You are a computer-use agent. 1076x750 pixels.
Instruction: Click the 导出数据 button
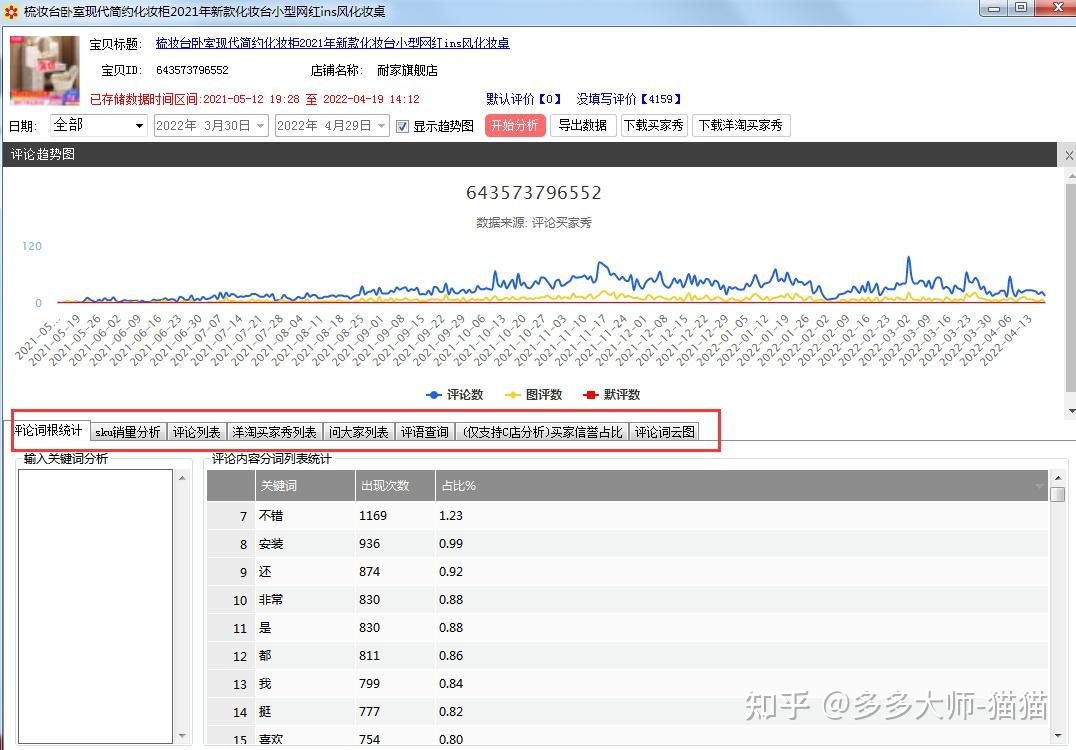click(582, 126)
